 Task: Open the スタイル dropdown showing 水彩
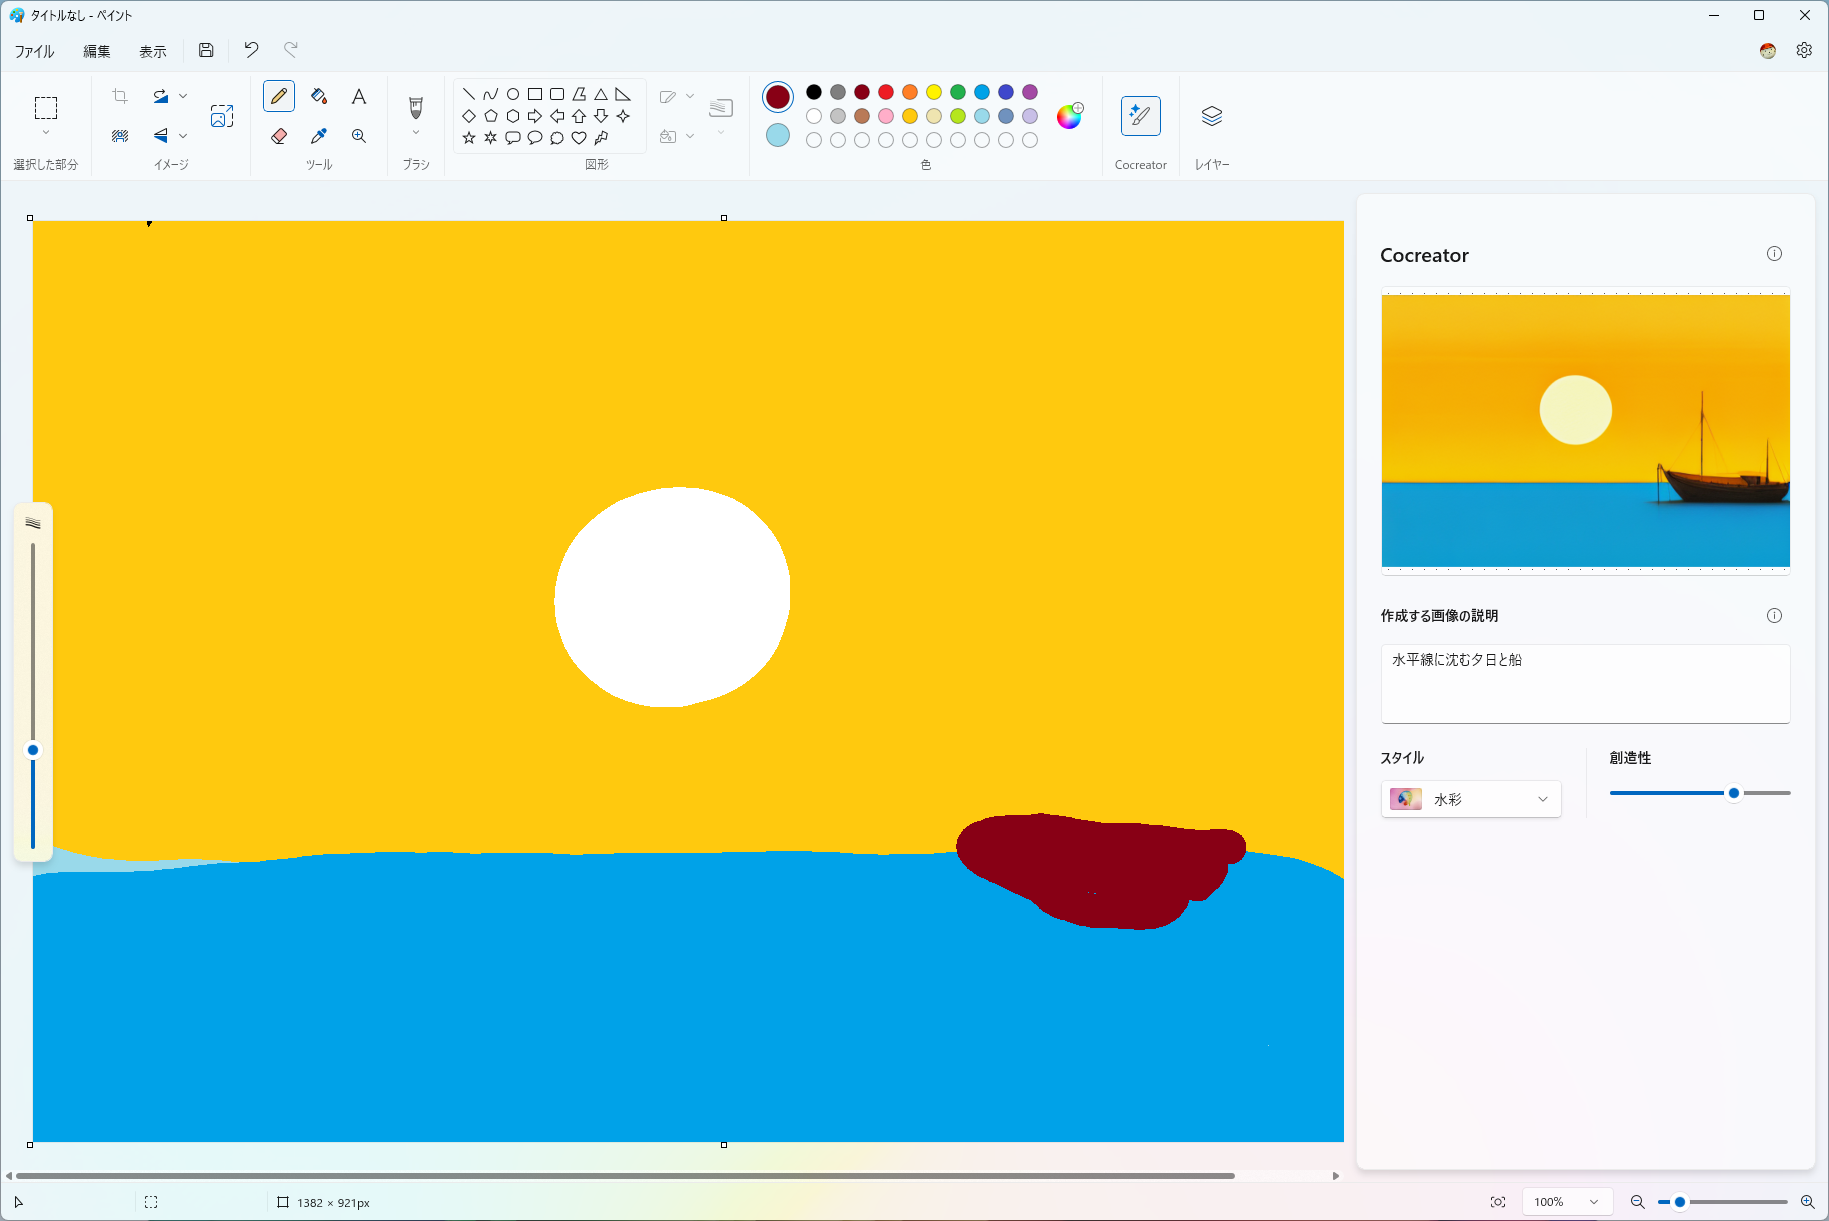pos(1470,799)
